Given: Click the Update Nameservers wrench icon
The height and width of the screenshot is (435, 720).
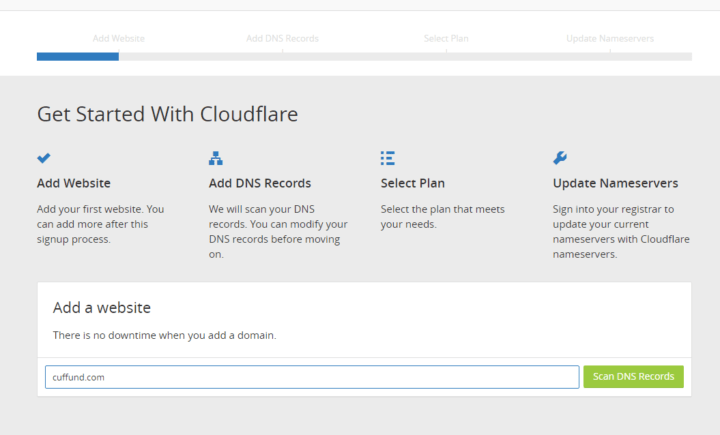Looking at the screenshot, I should coord(560,158).
